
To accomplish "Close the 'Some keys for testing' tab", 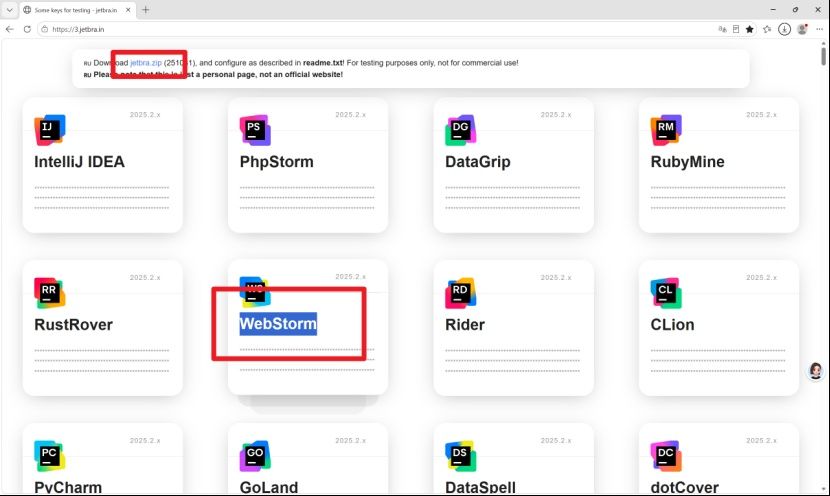I will tap(128, 10).
